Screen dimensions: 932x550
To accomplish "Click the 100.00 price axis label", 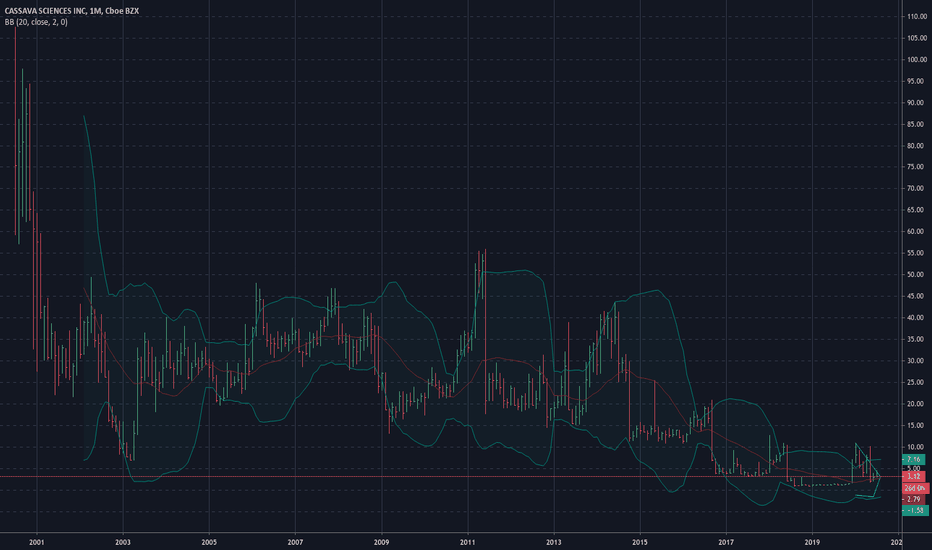I will (917, 59).
